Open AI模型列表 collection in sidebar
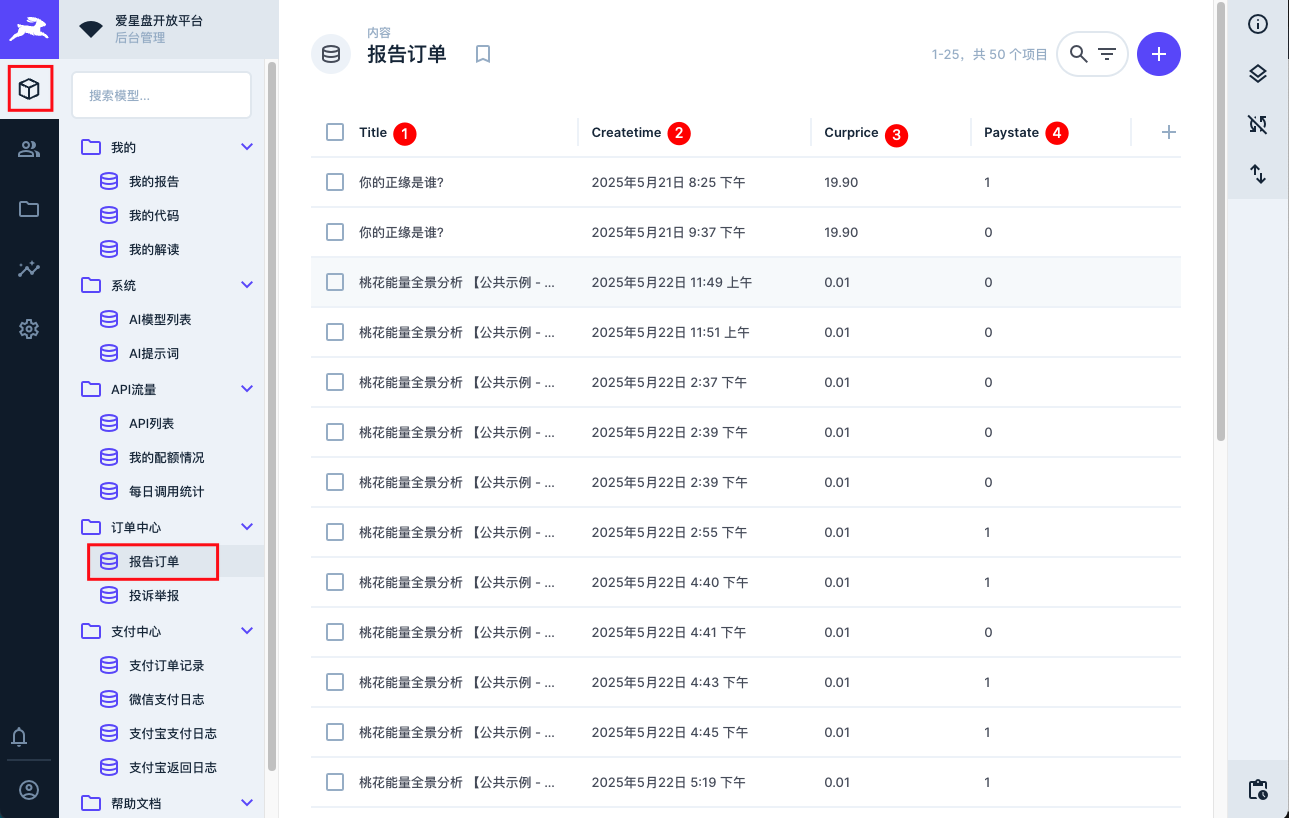 [x=159, y=319]
